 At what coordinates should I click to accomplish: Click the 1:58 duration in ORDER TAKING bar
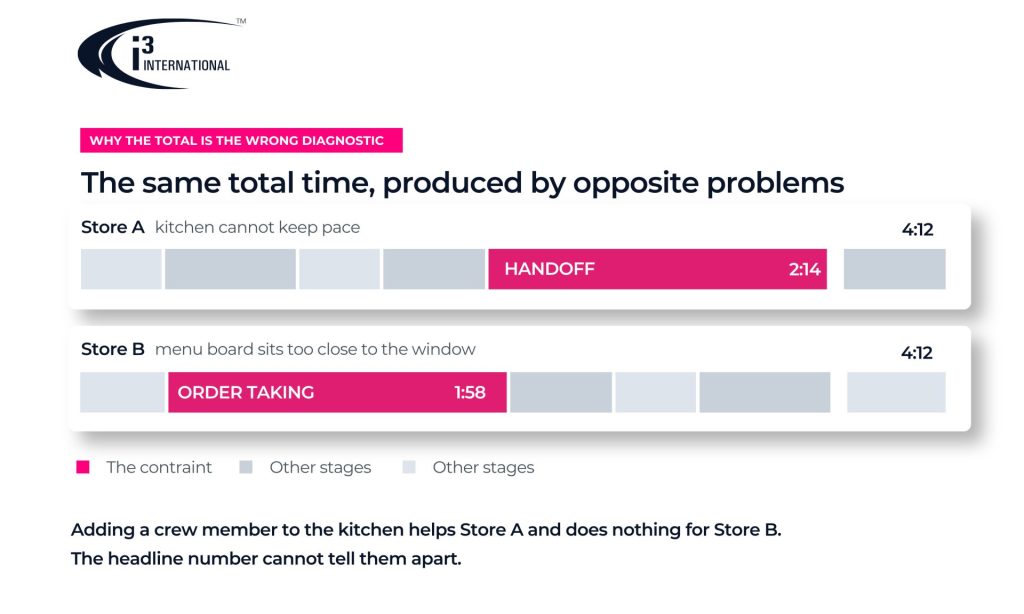point(470,393)
